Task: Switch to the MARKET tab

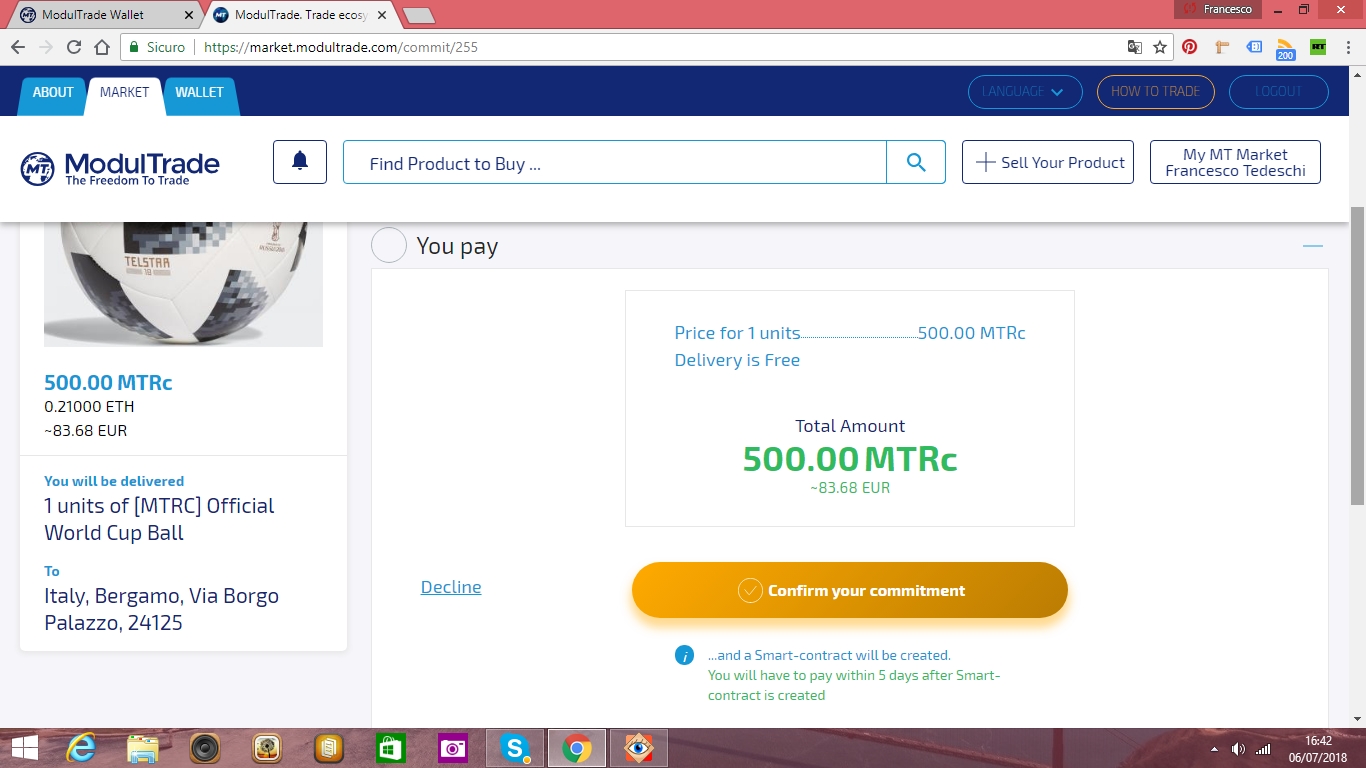Action: point(124,92)
